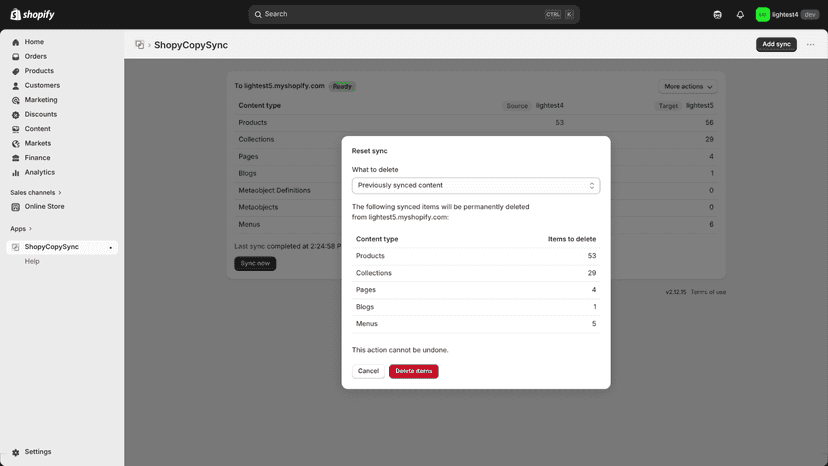The height and width of the screenshot is (466, 828).
Task: Click the Items to delete column header
Action: pyautogui.click(x=572, y=239)
